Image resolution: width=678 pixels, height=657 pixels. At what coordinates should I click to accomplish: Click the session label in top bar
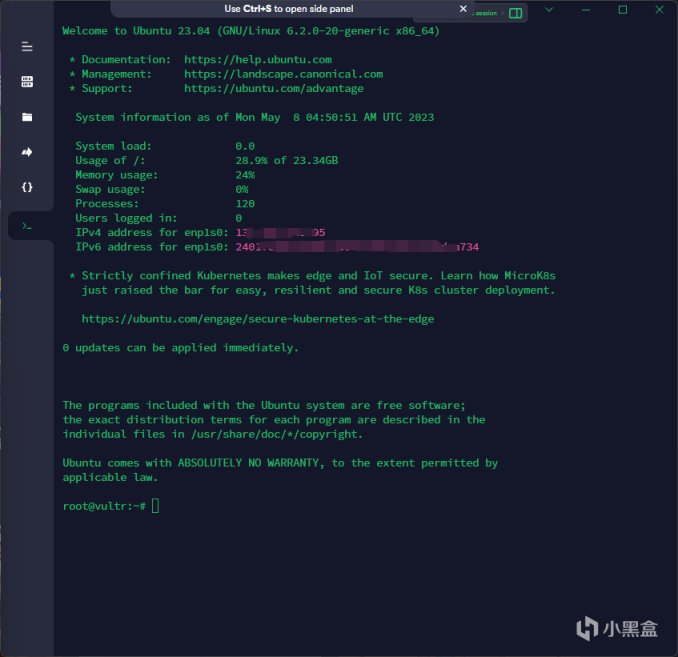point(486,13)
